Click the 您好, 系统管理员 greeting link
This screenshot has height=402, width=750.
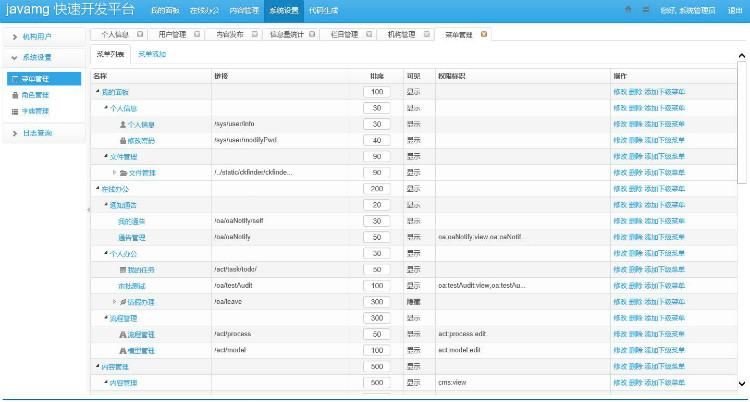(x=687, y=10)
